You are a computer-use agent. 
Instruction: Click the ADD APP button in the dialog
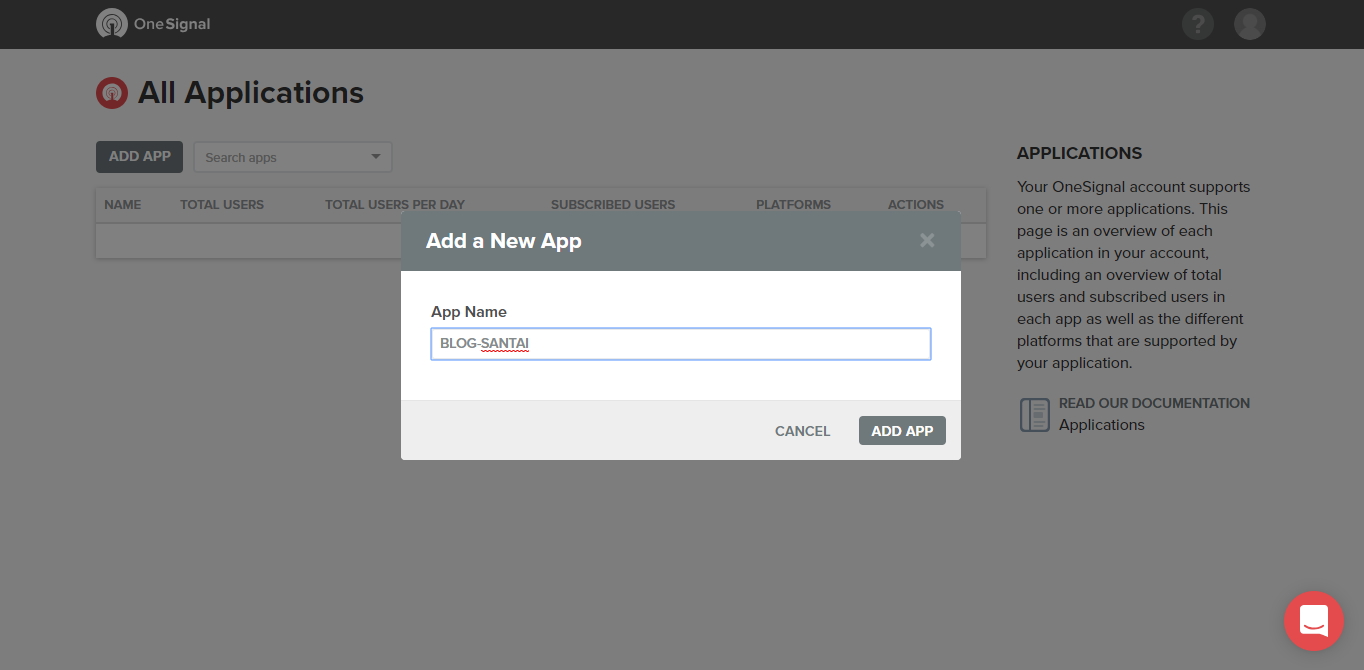tap(901, 431)
